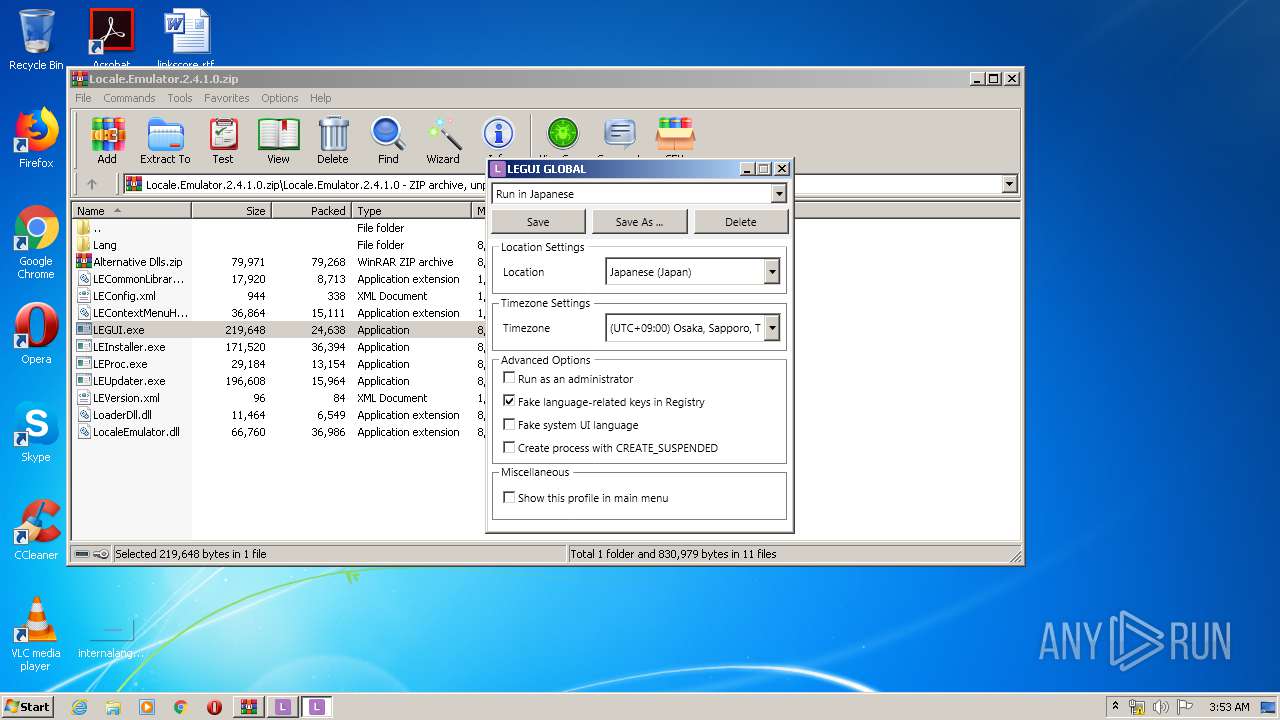Select the parent folder '..' row
The image size is (1280, 720).
click(279, 228)
